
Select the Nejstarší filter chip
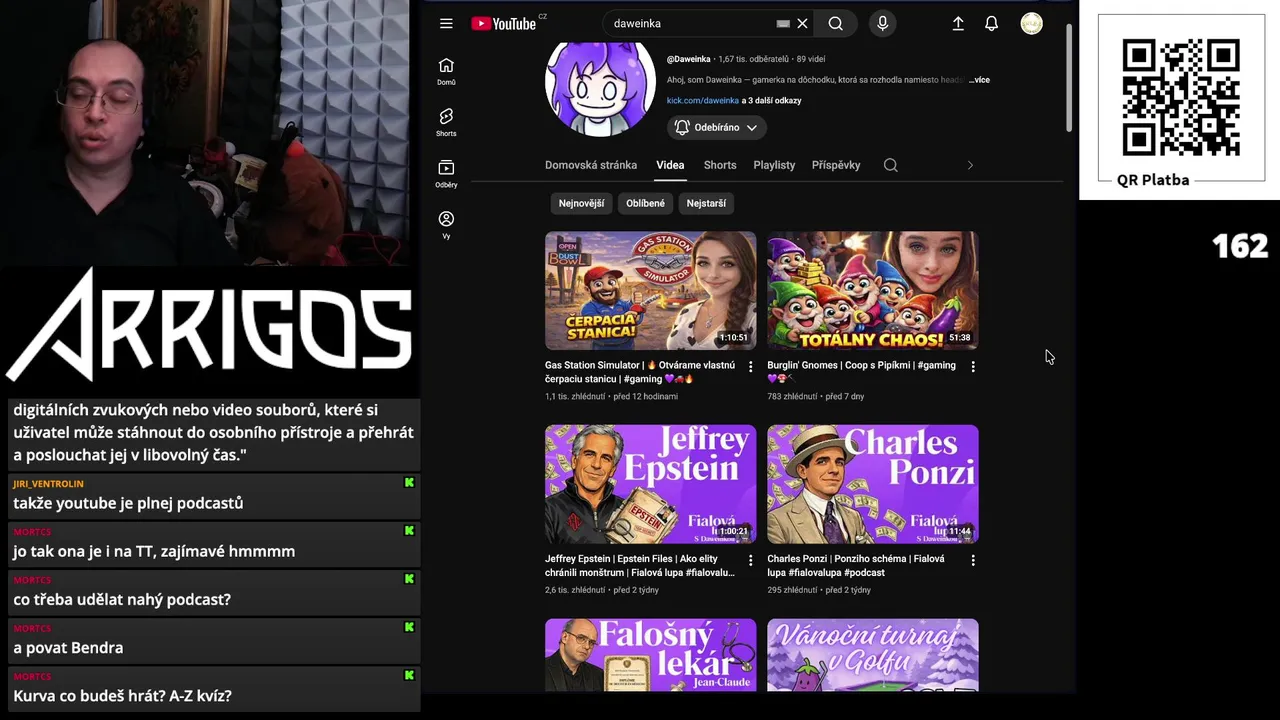pos(706,203)
